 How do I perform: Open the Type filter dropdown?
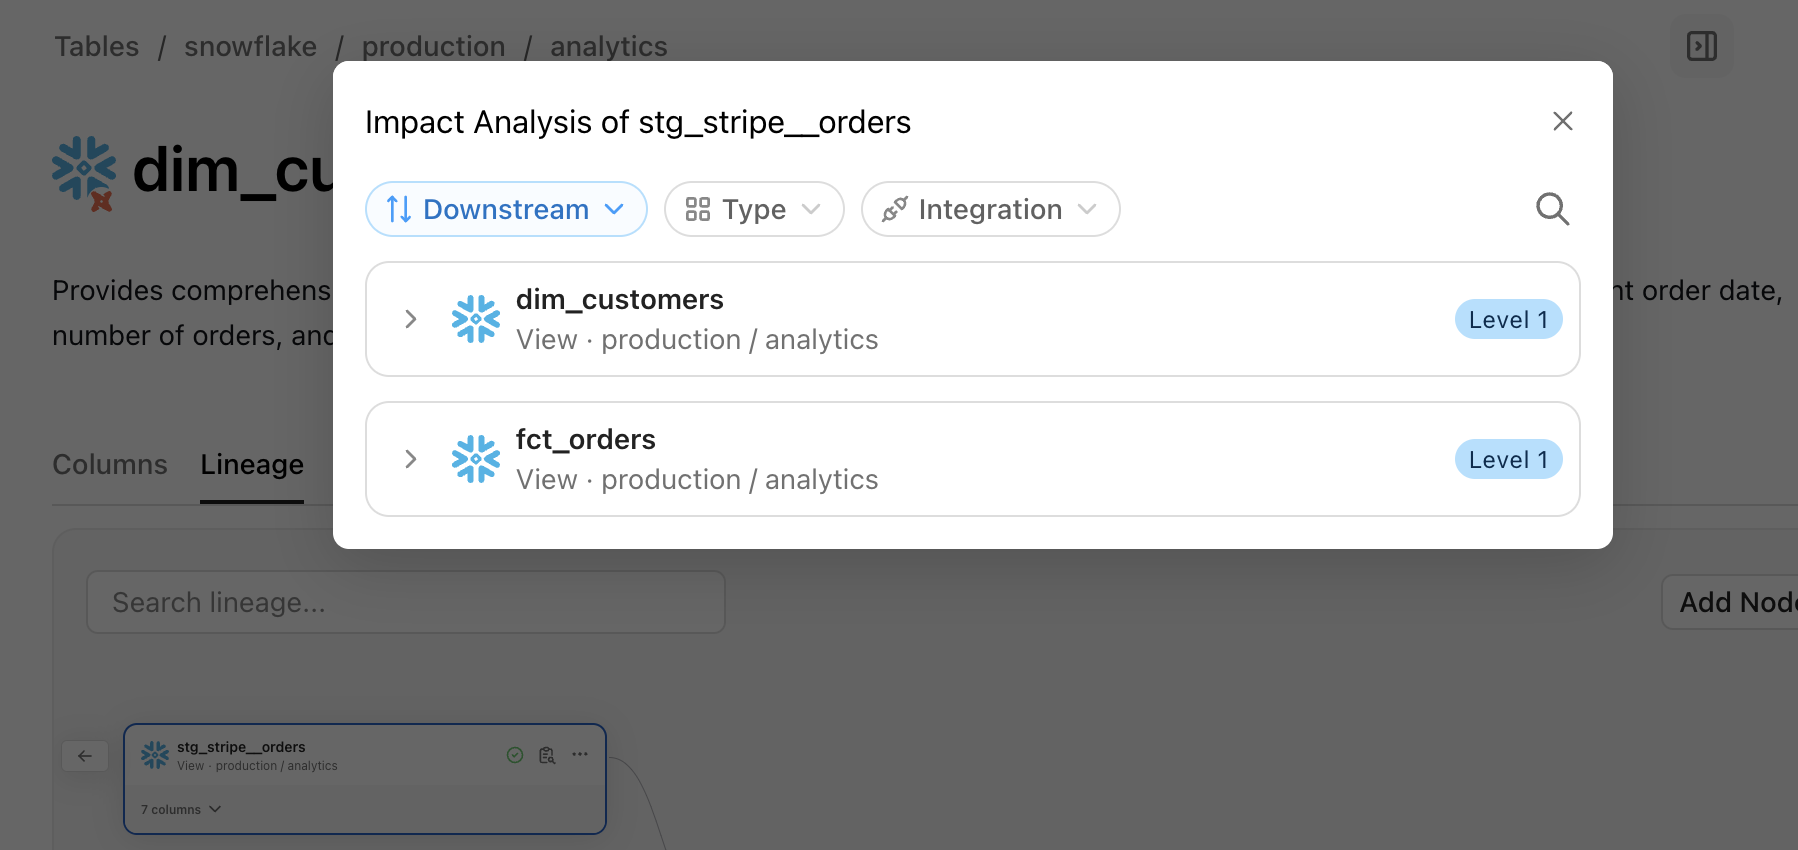tap(754, 209)
